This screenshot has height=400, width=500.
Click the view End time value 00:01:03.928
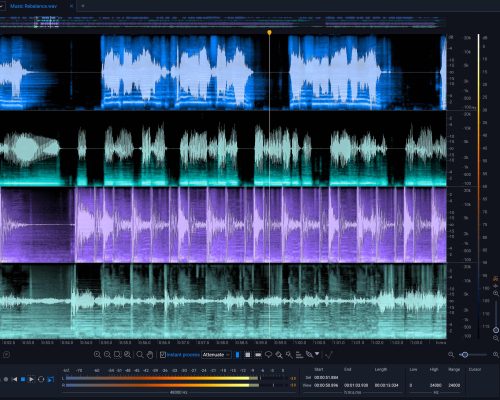pyautogui.click(x=356, y=385)
